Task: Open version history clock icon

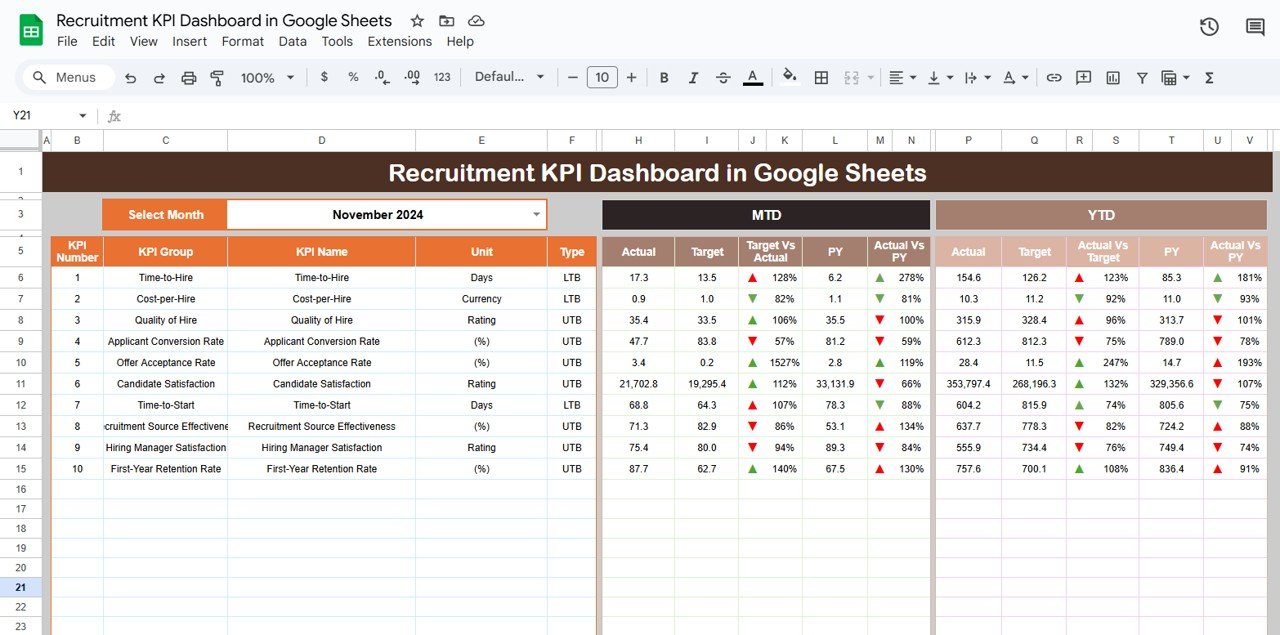Action: 1209,27
